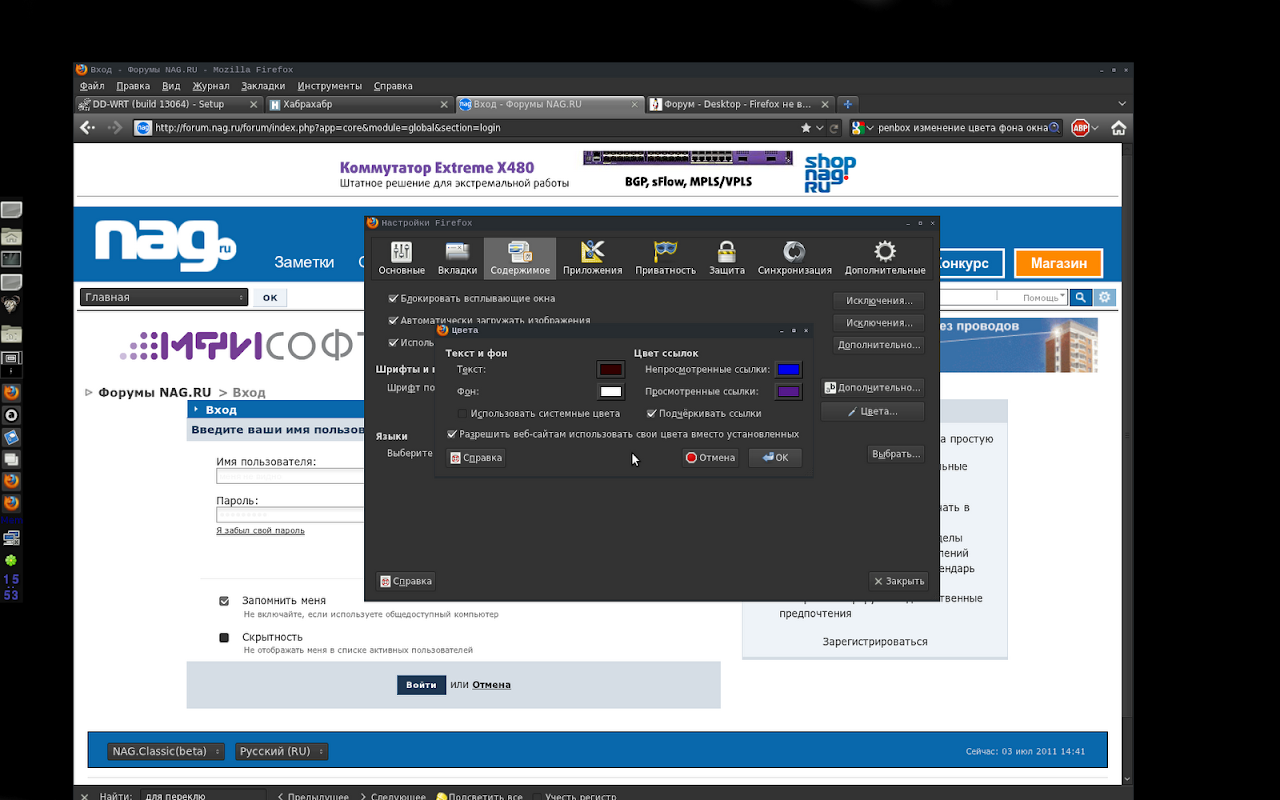Pick the unvisited links color swatch
Screen dimensions: 1280x800
(789, 370)
